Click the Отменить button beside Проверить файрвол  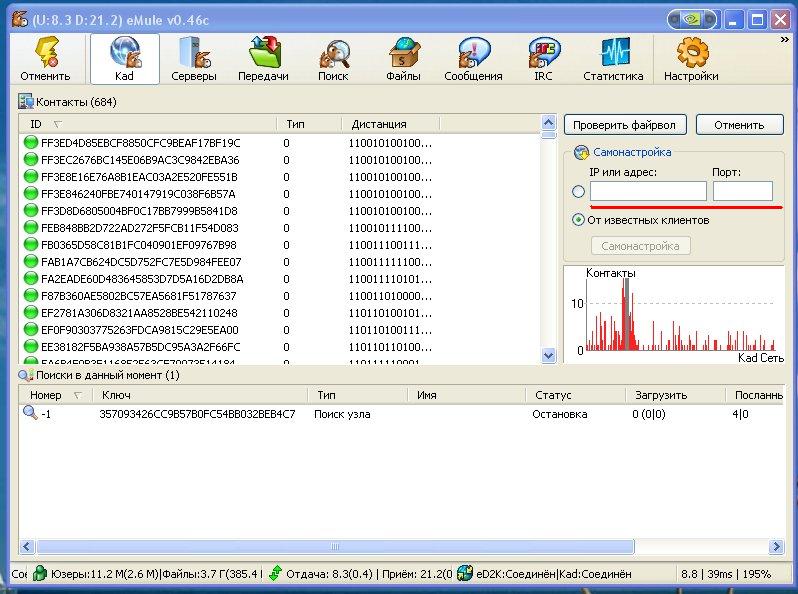739,125
